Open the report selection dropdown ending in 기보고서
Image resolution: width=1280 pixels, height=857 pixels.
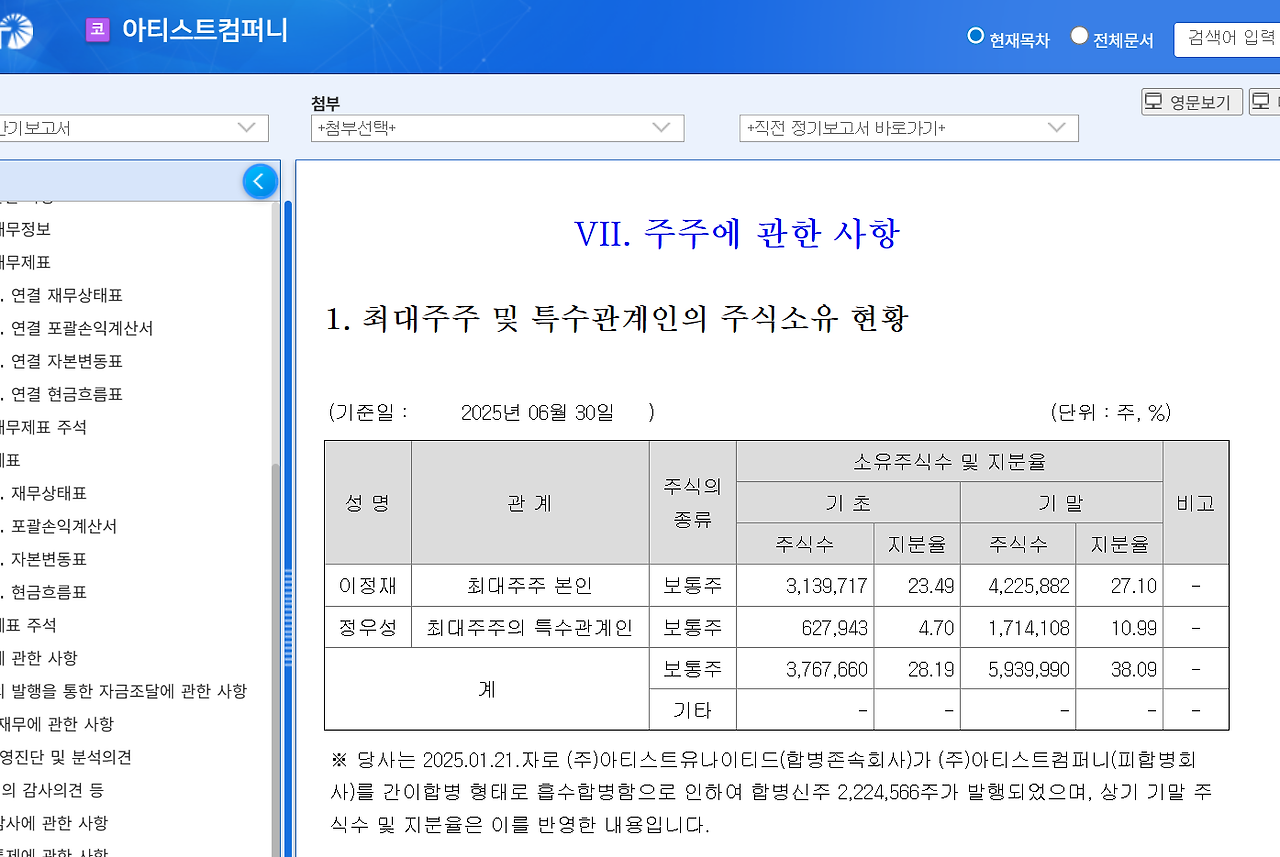[x=134, y=128]
